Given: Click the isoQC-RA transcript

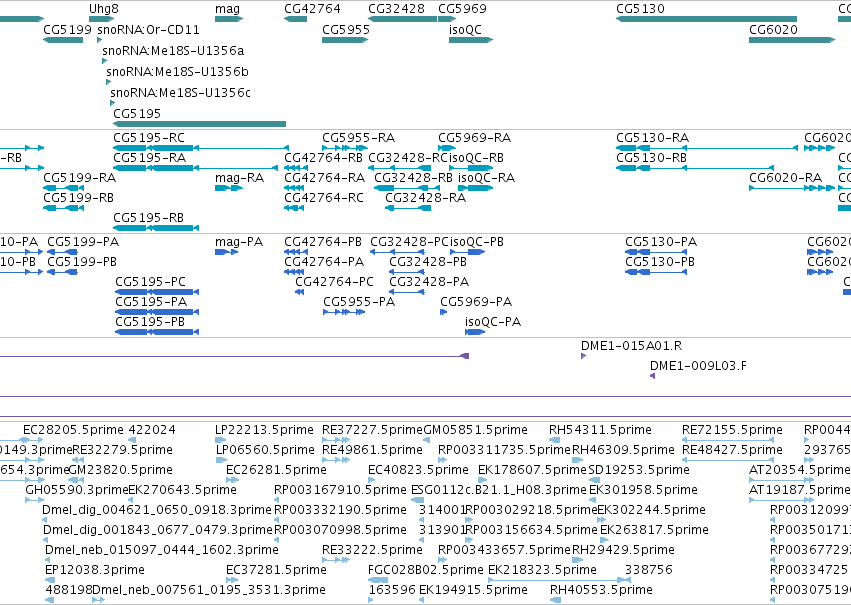Looking at the screenshot, I should (475, 188).
